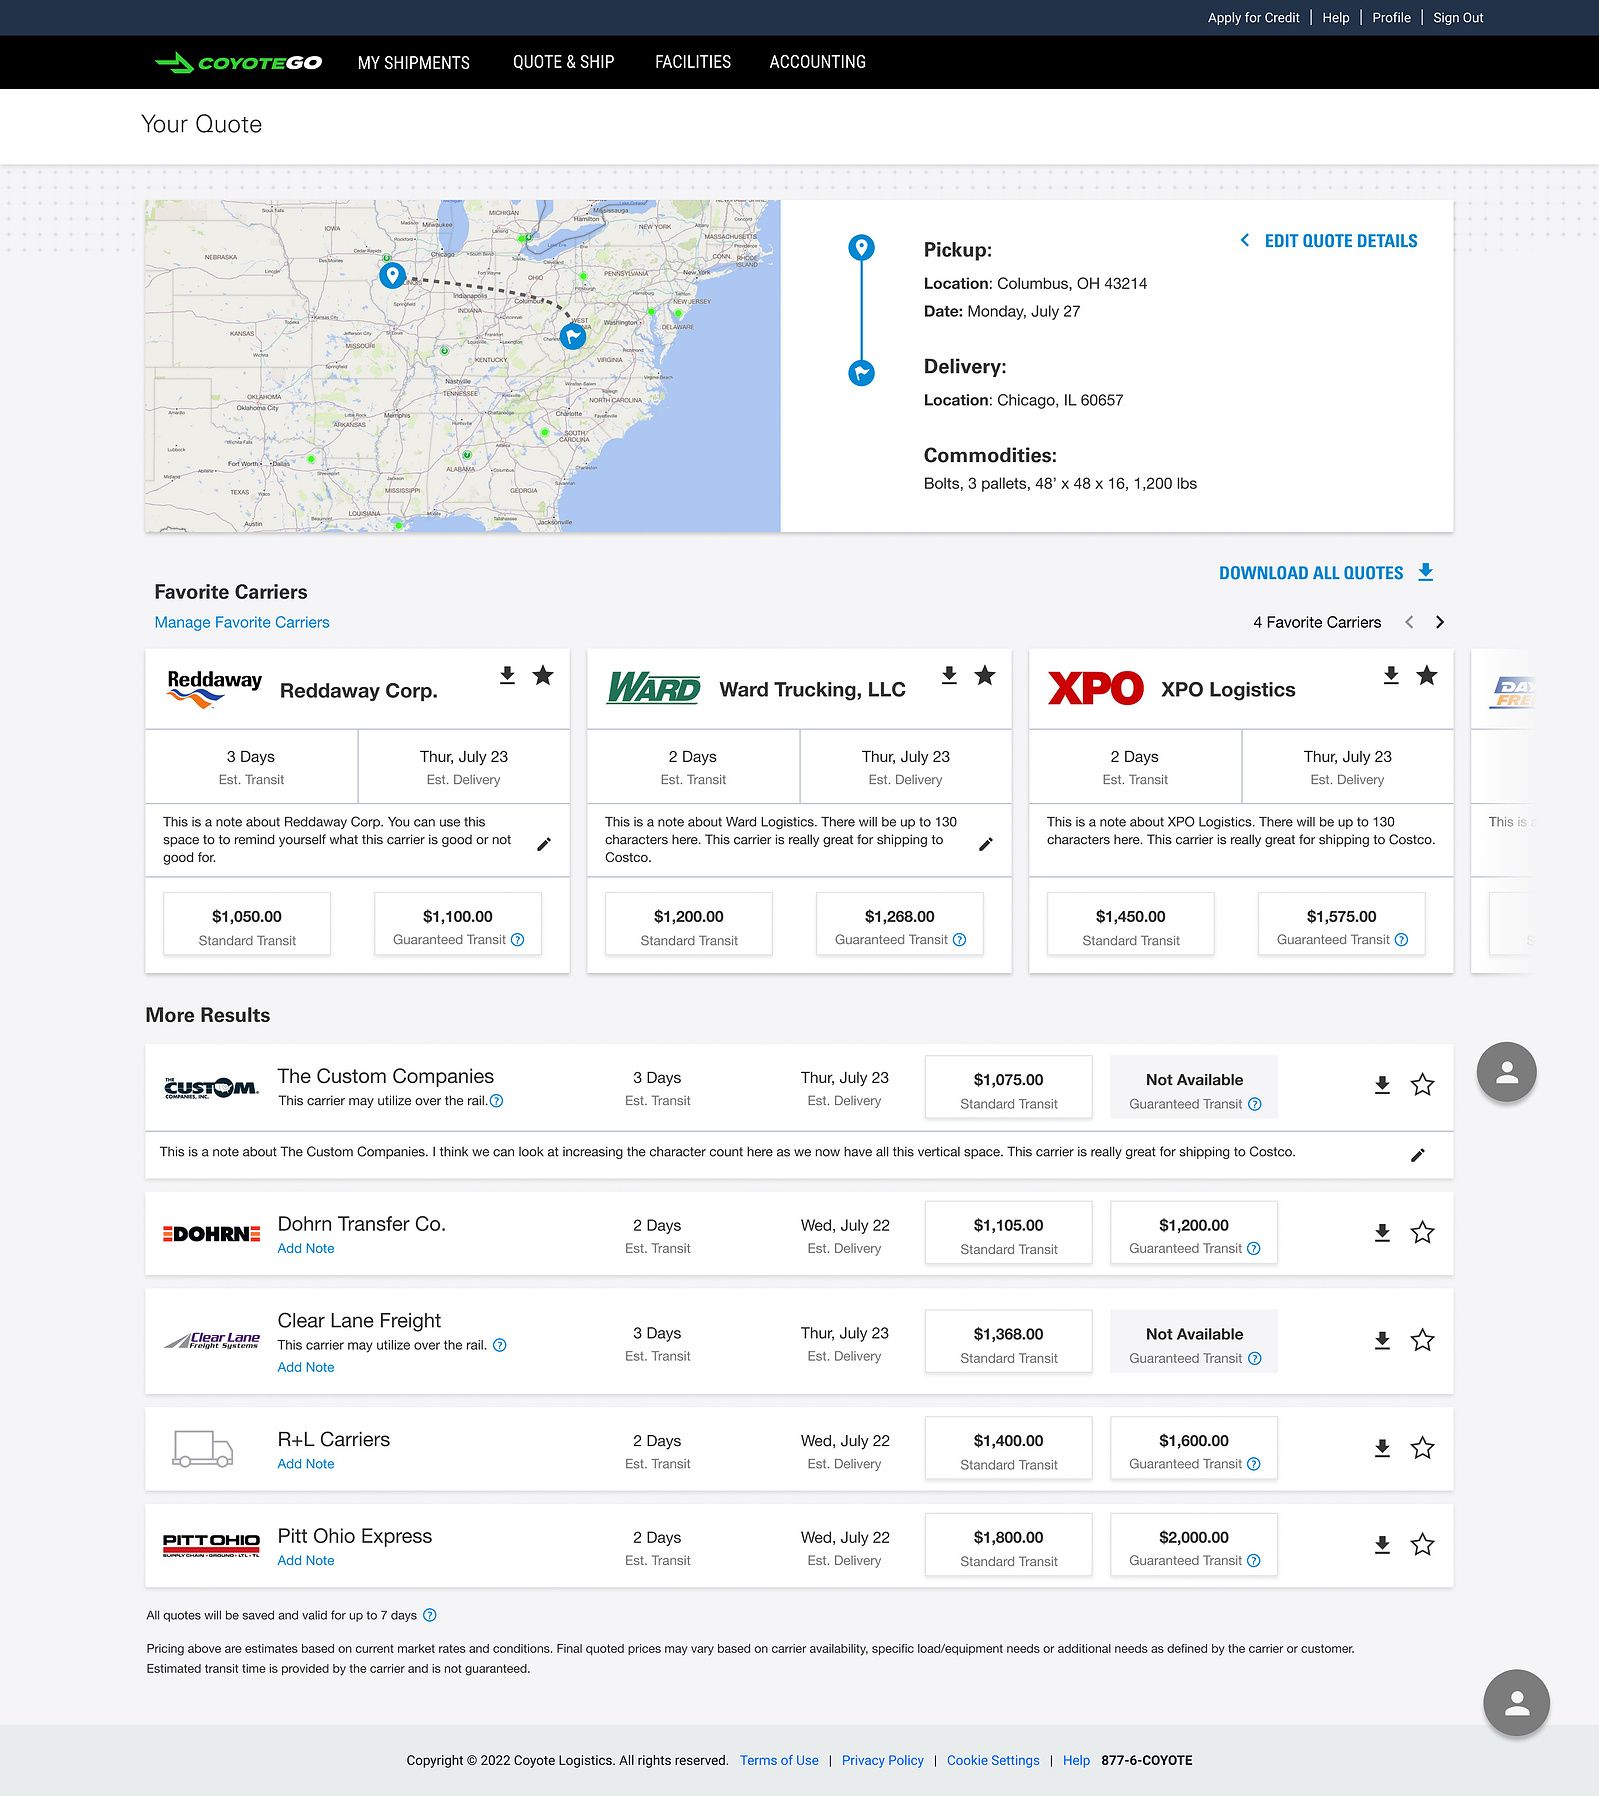Edit The Custom Companies note
The height and width of the screenshot is (1796, 1599).
pyautogui.click(x=1418, y=1155)
